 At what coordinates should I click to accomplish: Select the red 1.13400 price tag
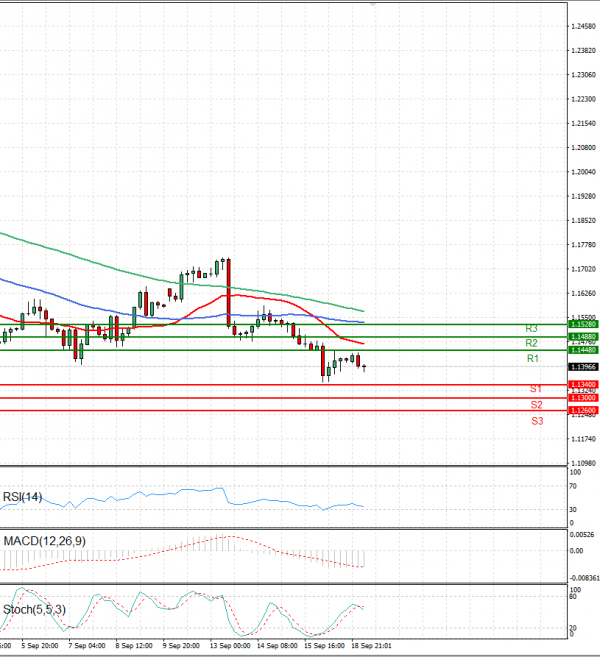[x=583, y=384]
